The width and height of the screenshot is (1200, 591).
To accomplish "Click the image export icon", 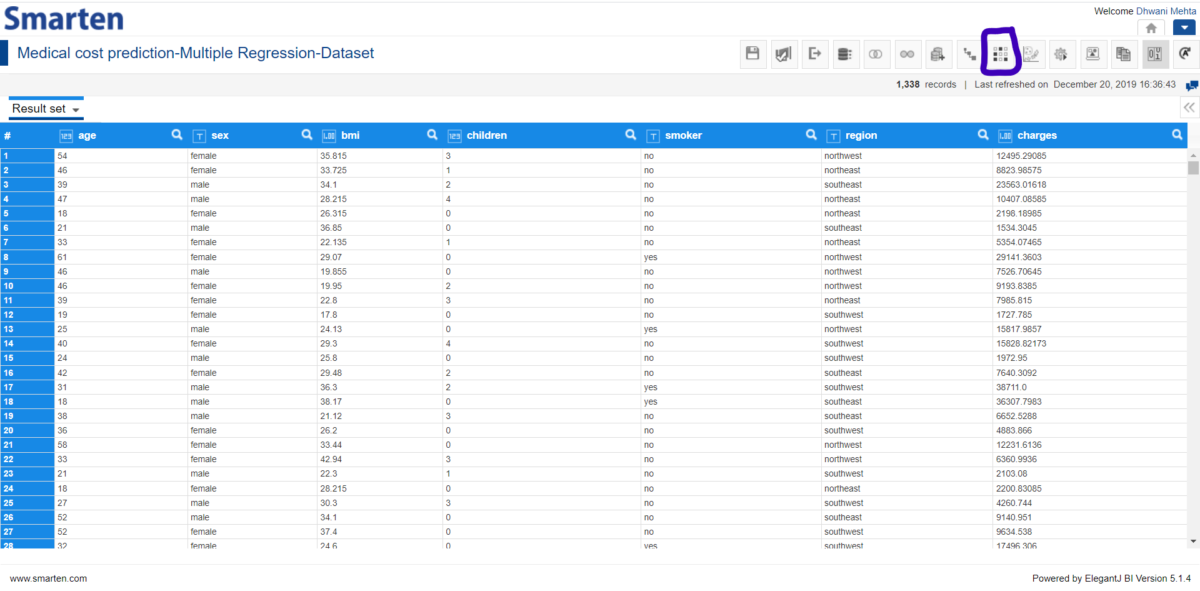I will [x=1092, y=54].
